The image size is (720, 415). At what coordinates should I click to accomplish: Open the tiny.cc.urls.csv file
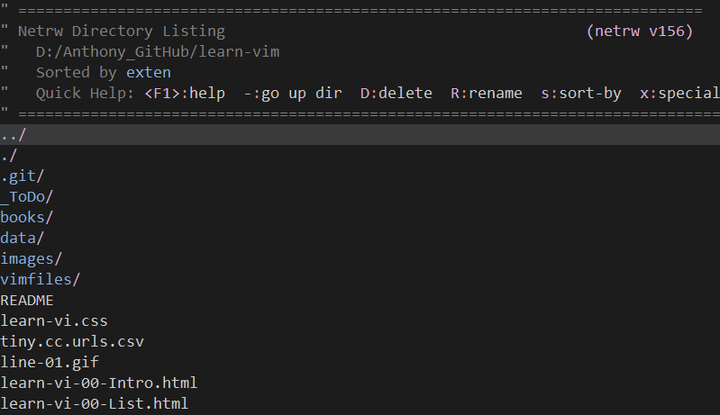click(72, 342)
